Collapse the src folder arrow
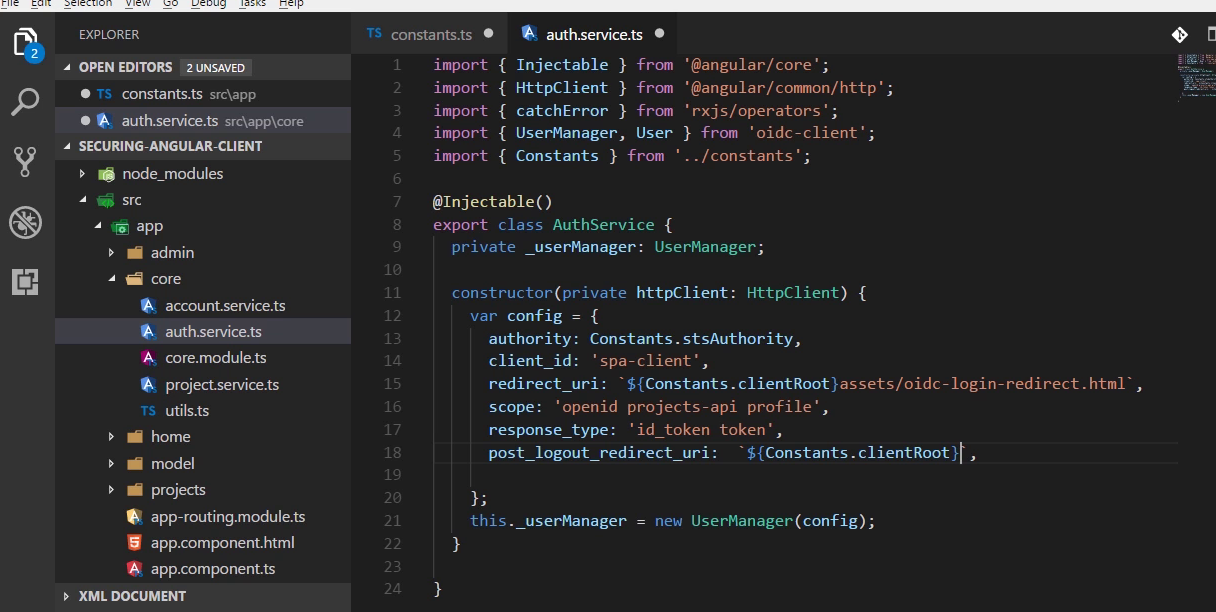 pyautogui.click(x=83, y=200)
